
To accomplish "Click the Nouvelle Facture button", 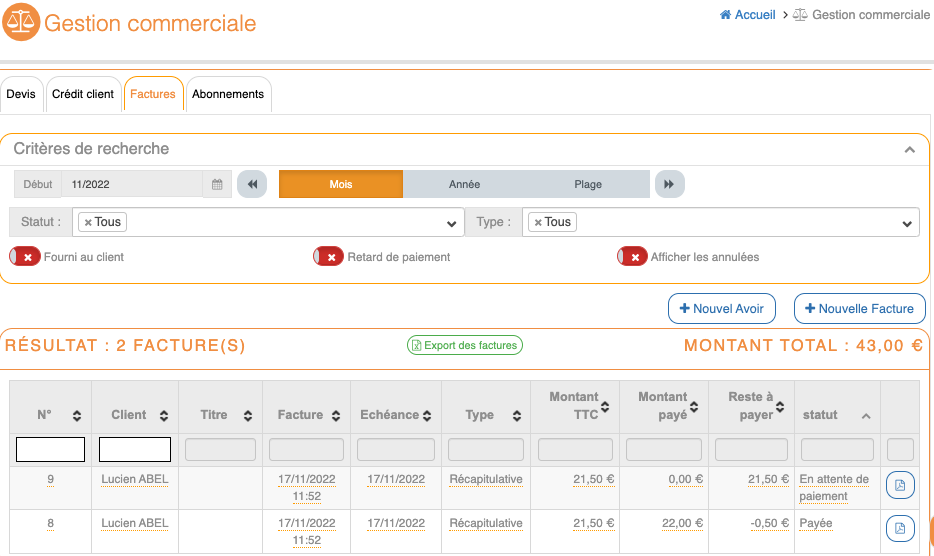I will pyautogui.click(x=859, y=309).
